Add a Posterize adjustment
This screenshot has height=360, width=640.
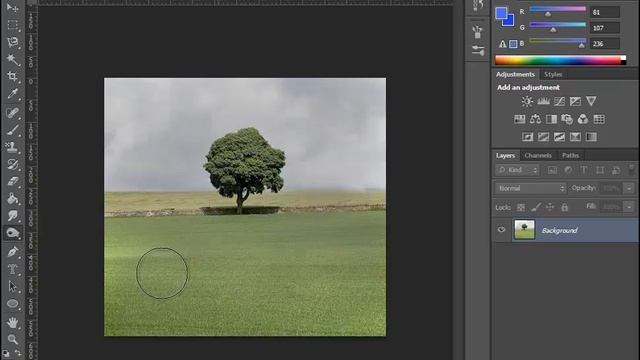tap(543, 137)
